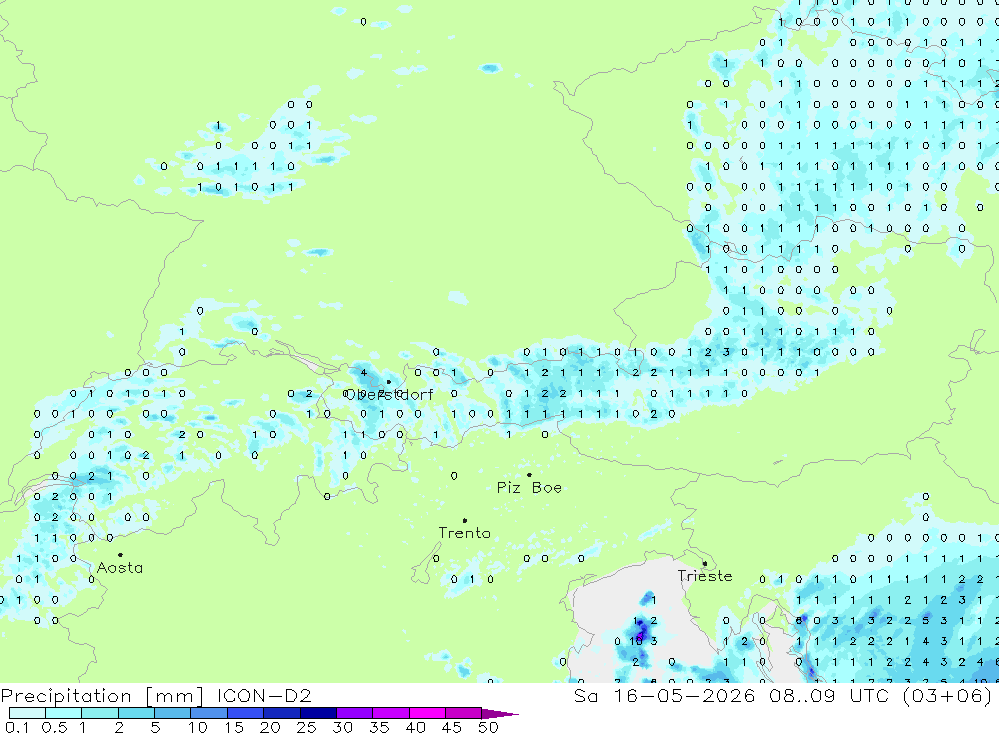Click the date 16-05-2026 in footer
Viewport: 1000px width, 733px height.
click(x=684, y=696)
